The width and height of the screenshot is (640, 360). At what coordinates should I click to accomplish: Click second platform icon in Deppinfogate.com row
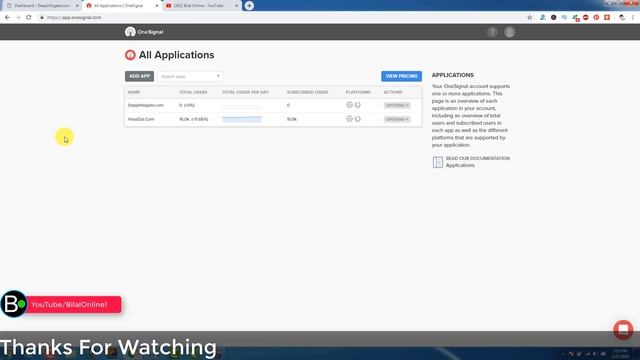pos(358,105)
